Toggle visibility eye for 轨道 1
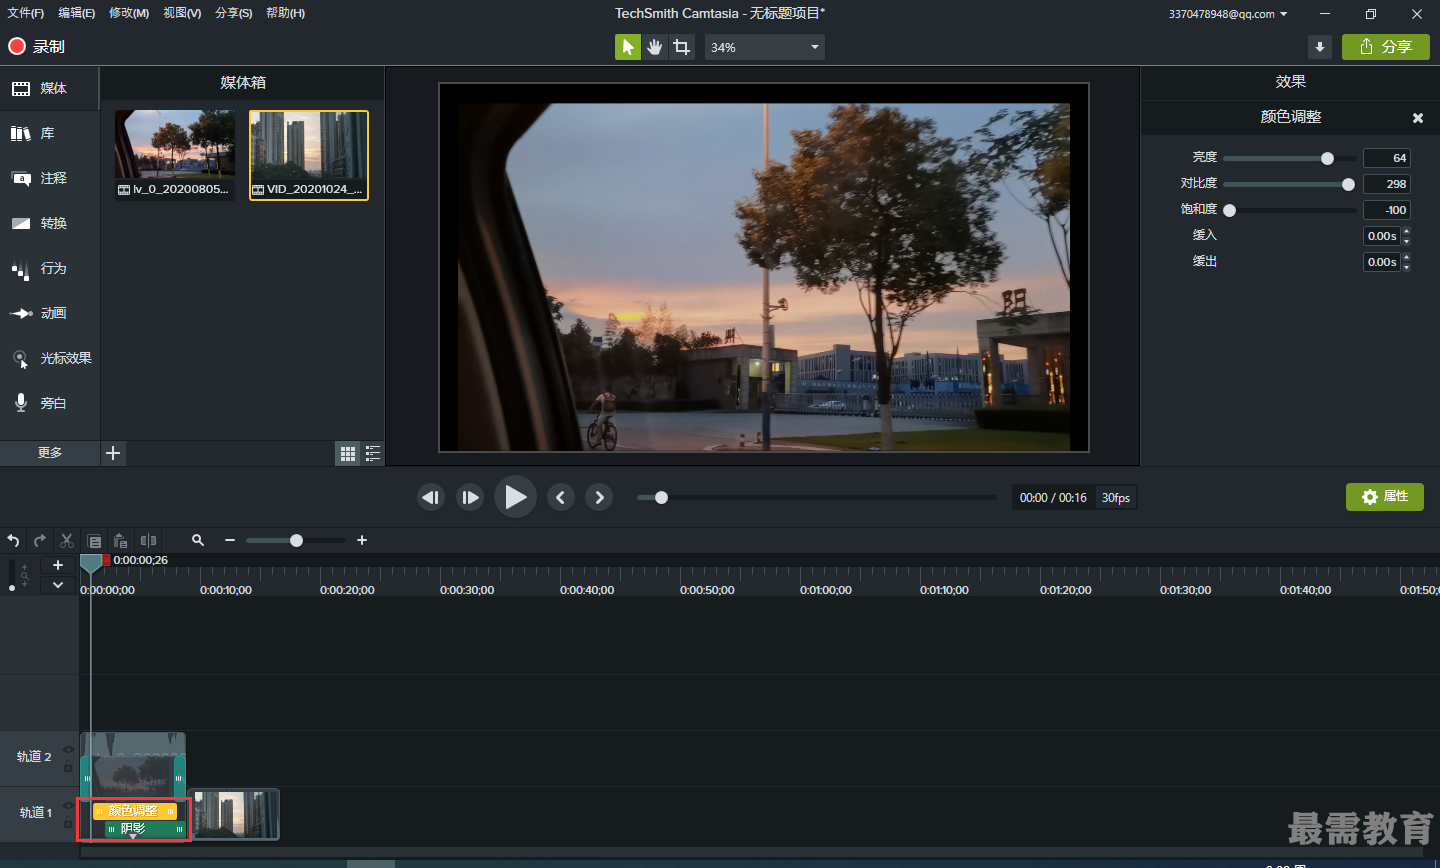This screenshot has height=868, width=1440. 68,805
